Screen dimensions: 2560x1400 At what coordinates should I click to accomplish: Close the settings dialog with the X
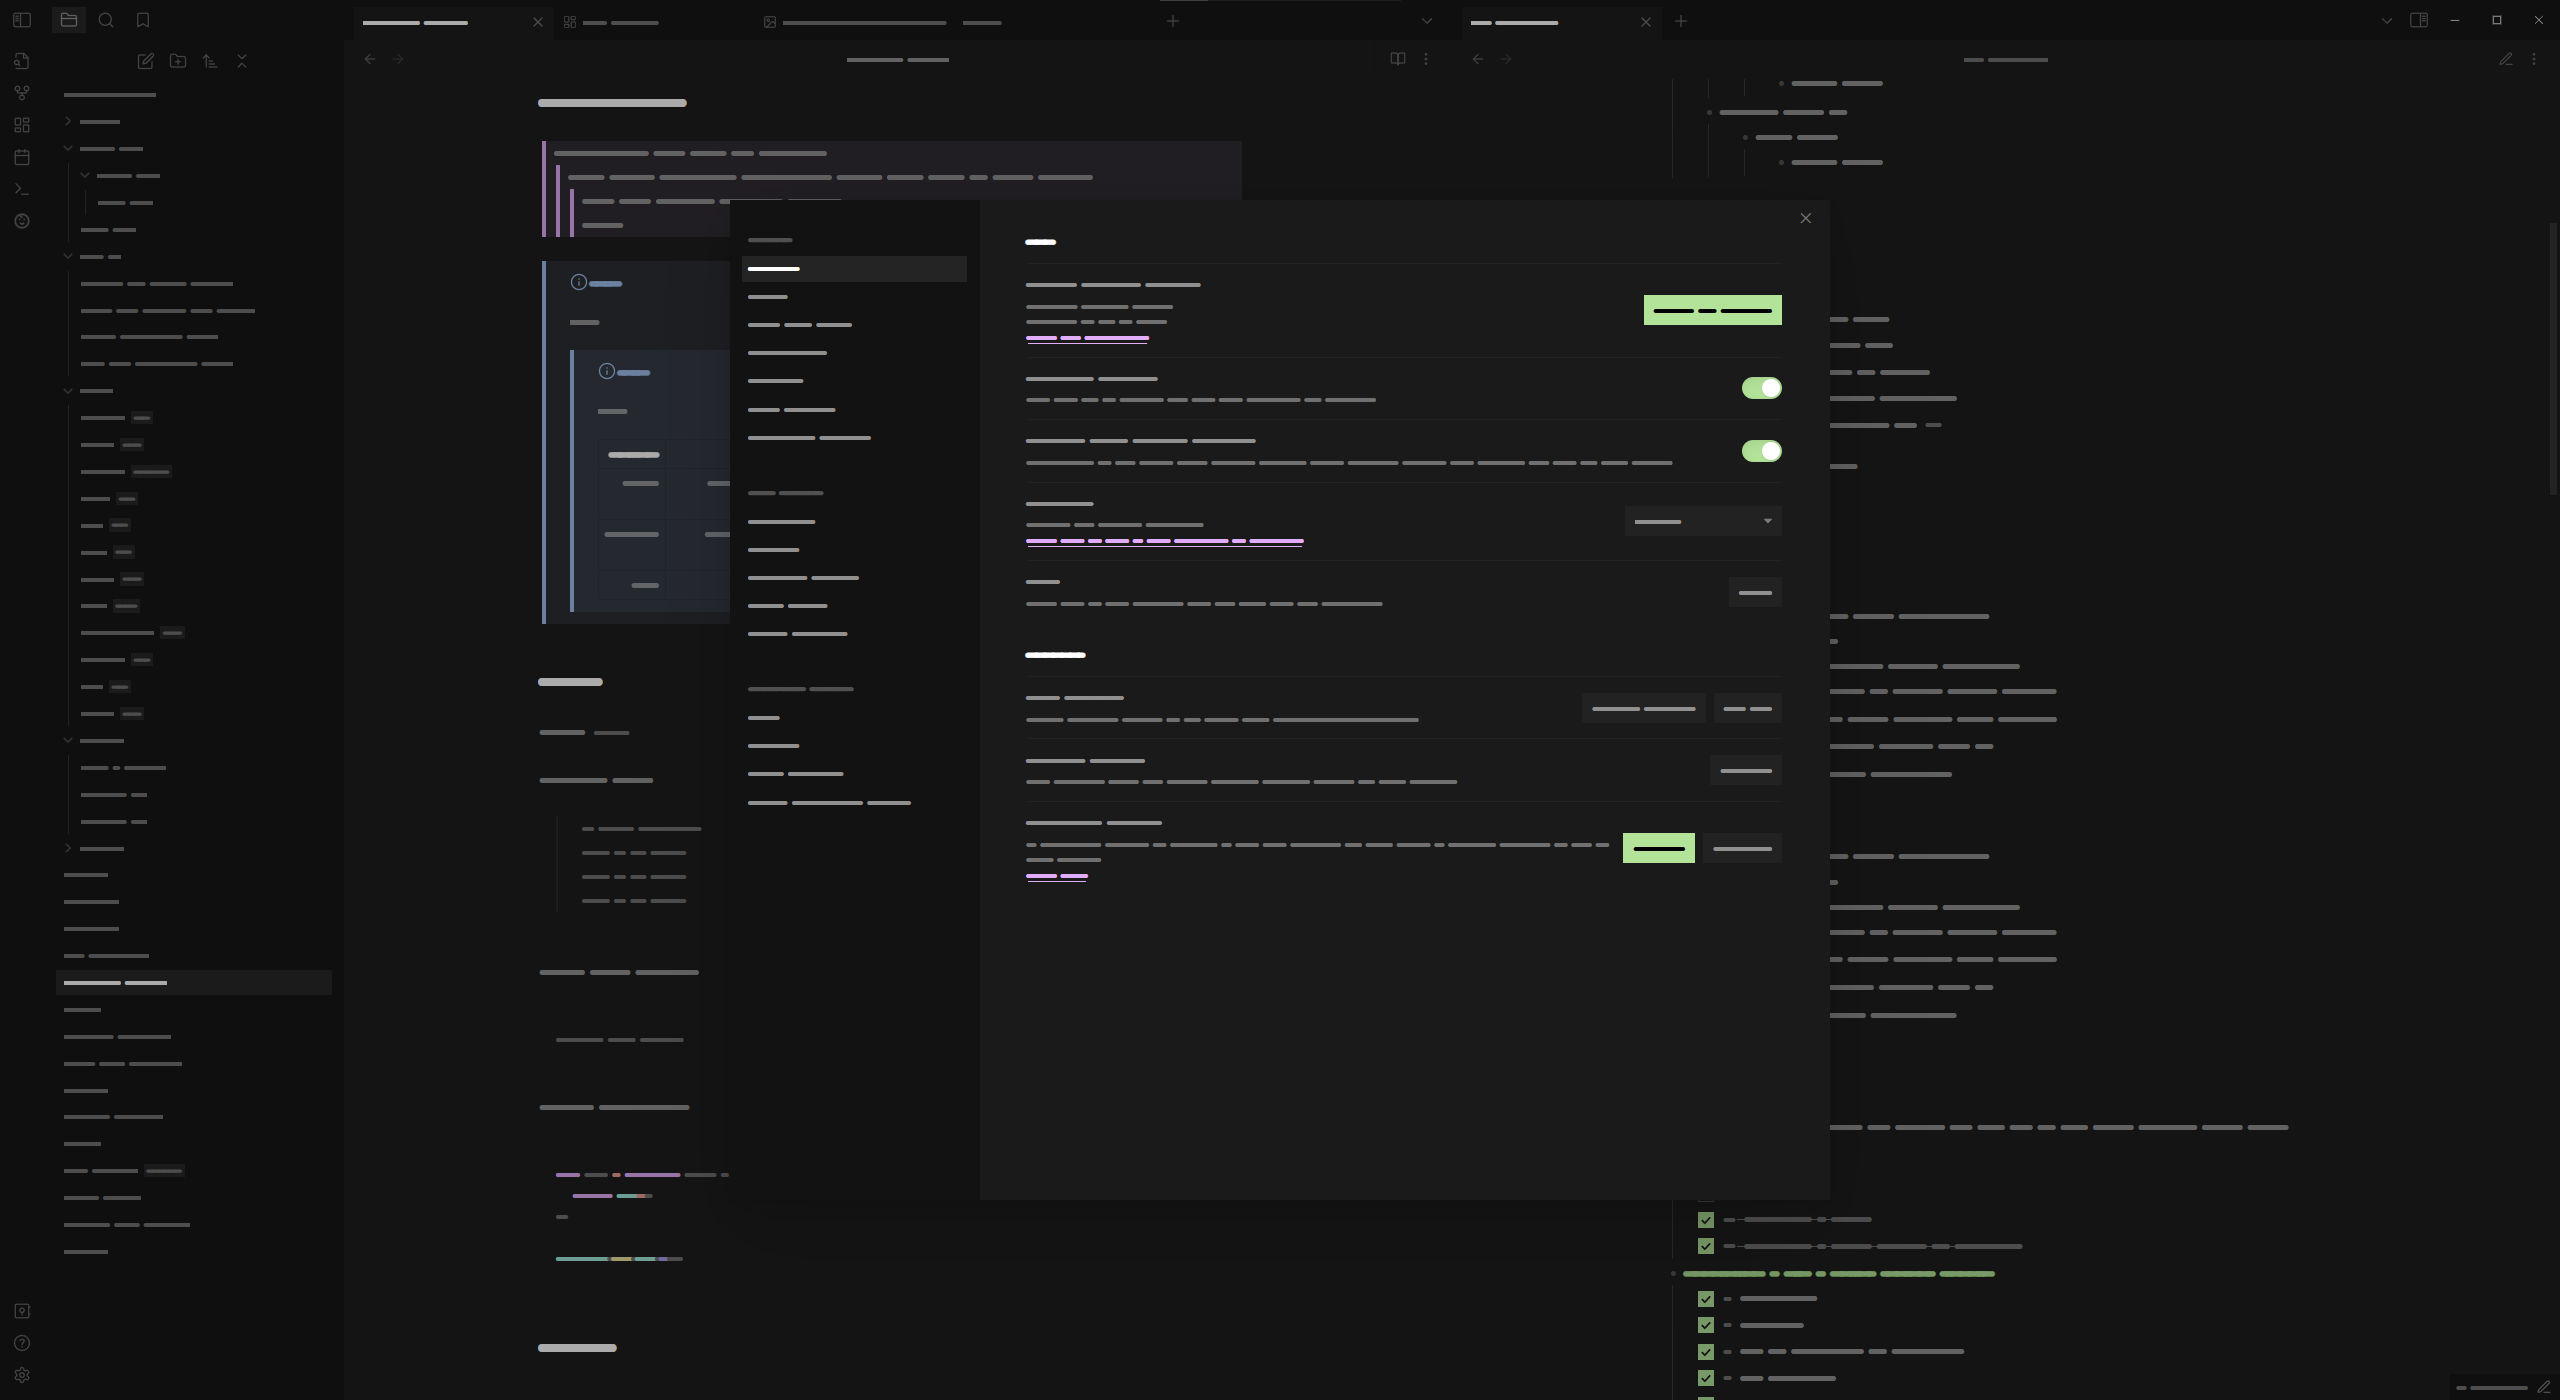click(x=1805, y=218)
